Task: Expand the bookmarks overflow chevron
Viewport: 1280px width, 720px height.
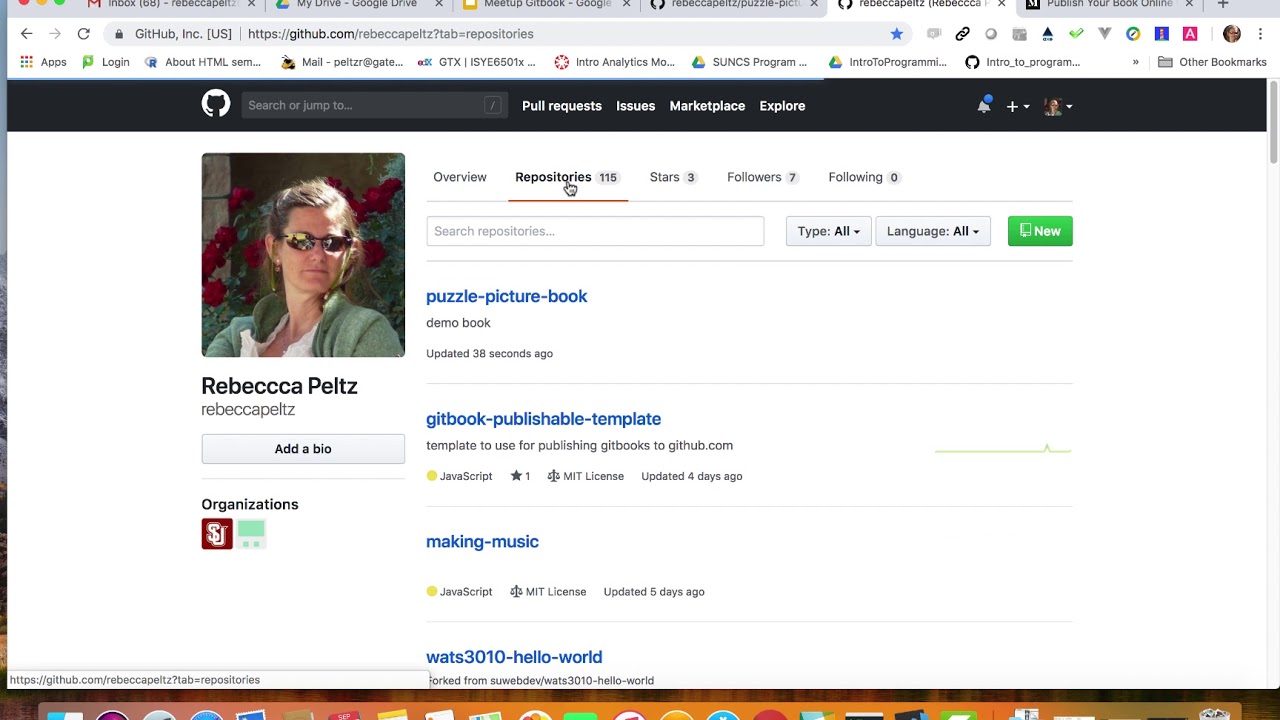Action: pyautogui.click(x=1135, y=62)
